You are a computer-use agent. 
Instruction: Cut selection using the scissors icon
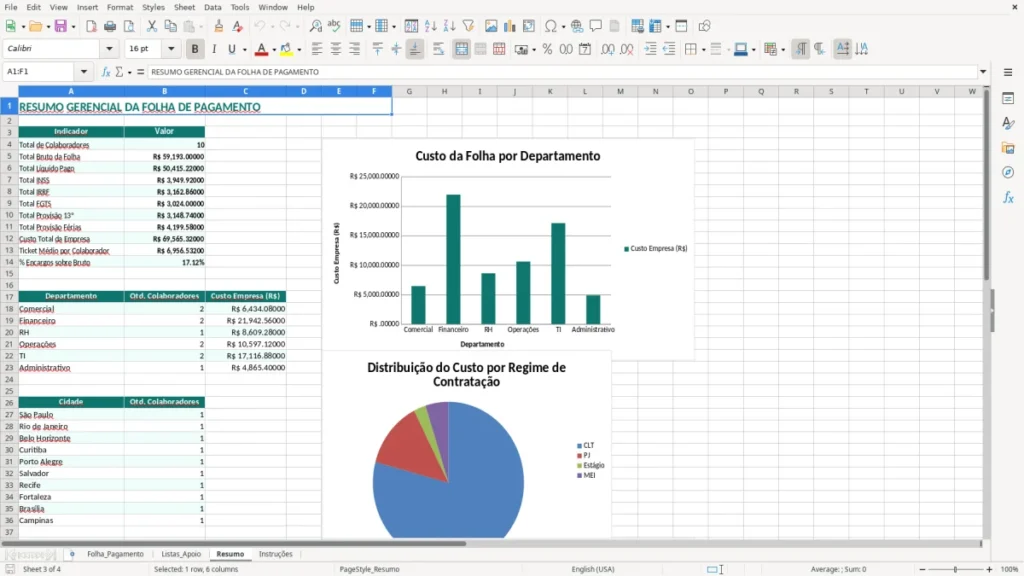point(152,26)
